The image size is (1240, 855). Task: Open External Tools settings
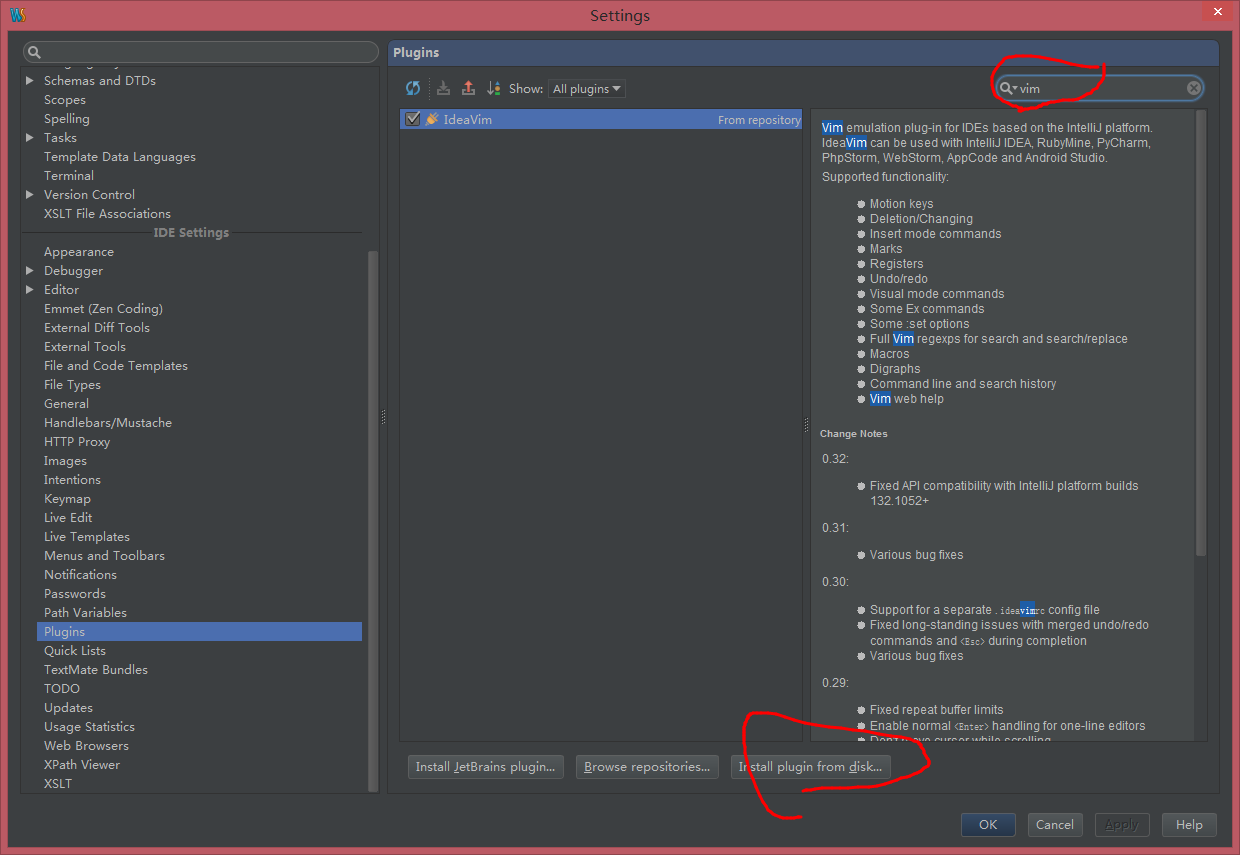coord(85,347)
